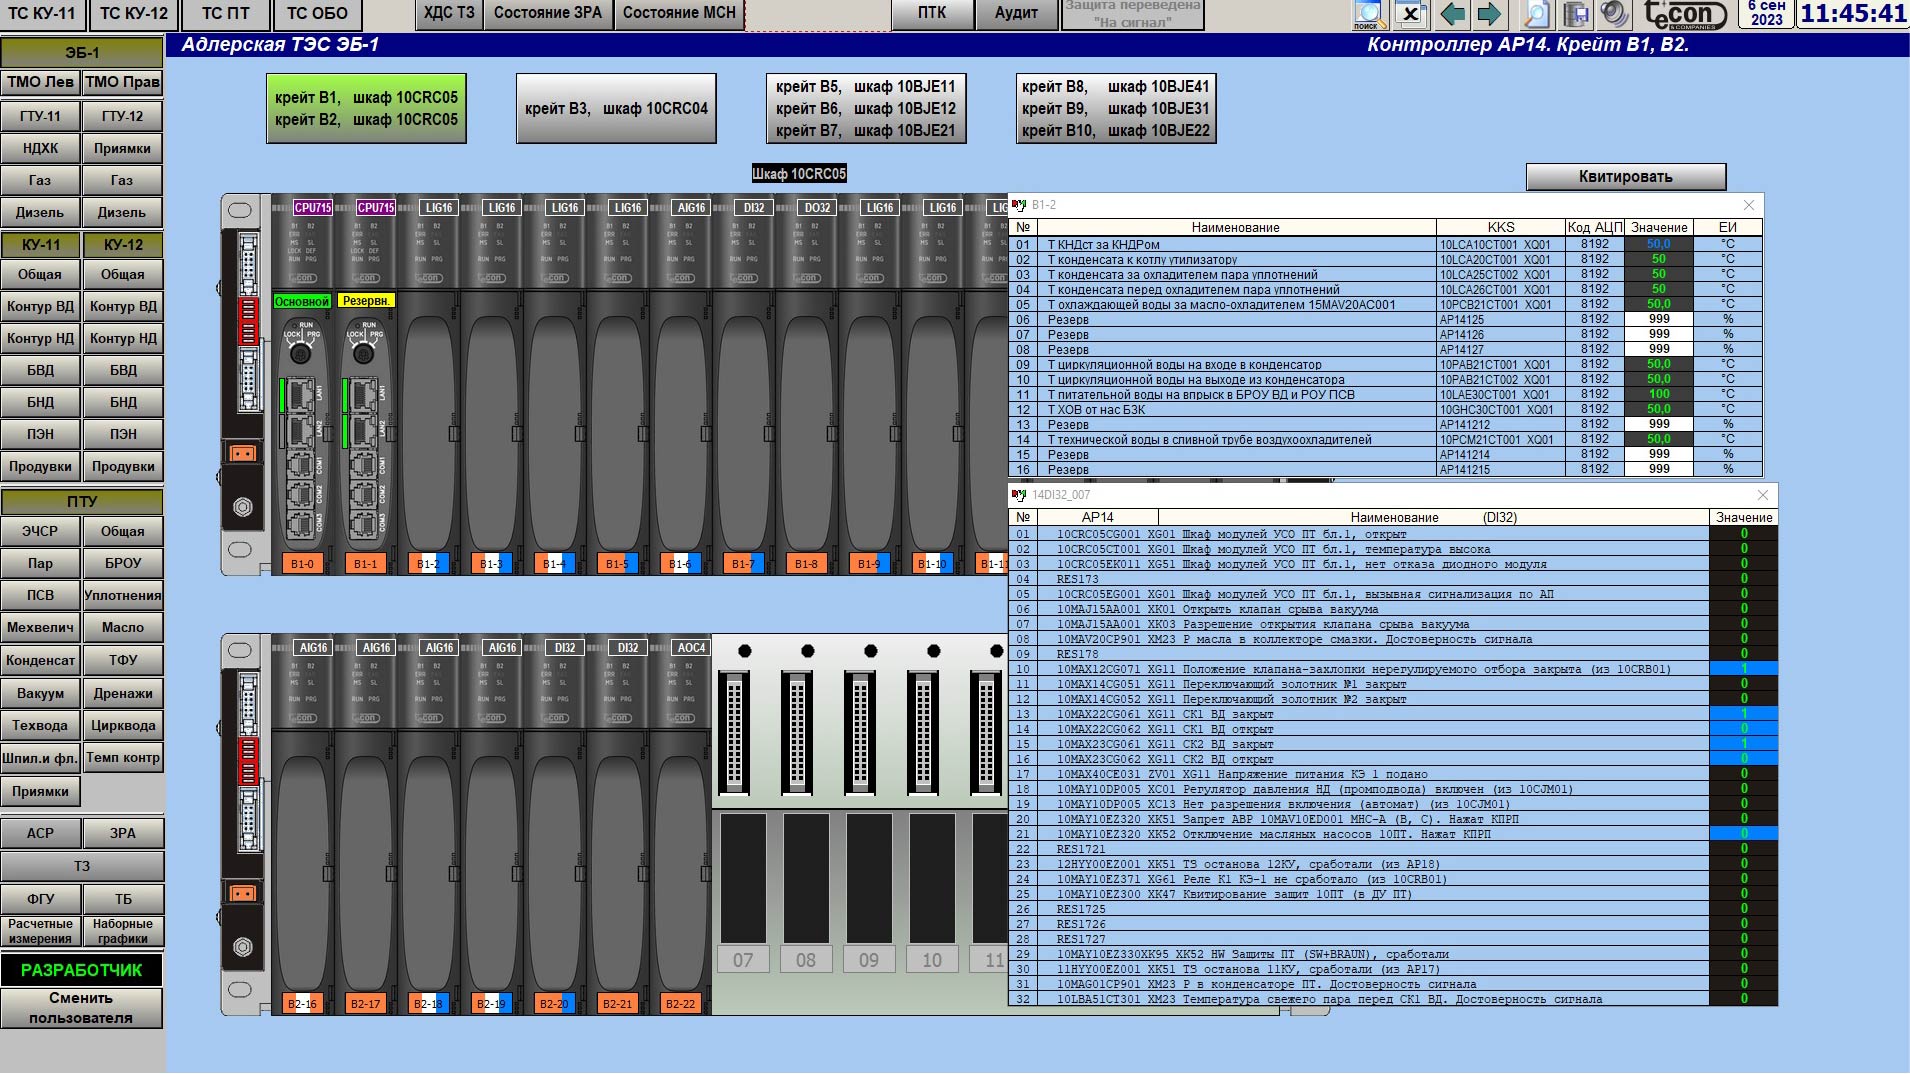Open the document preview magnifier icon

pos(1535,14)
